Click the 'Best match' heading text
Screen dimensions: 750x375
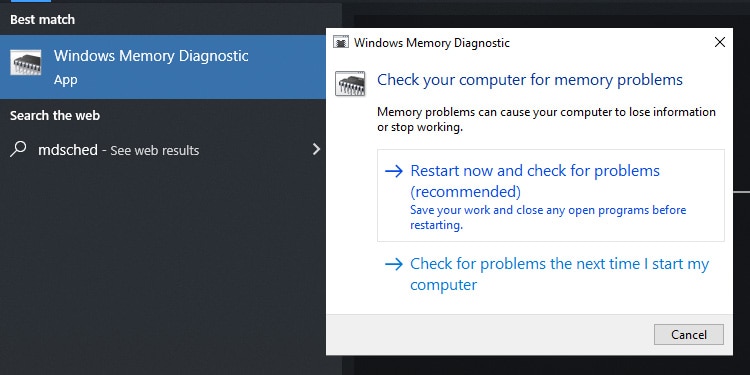(43, 20)
